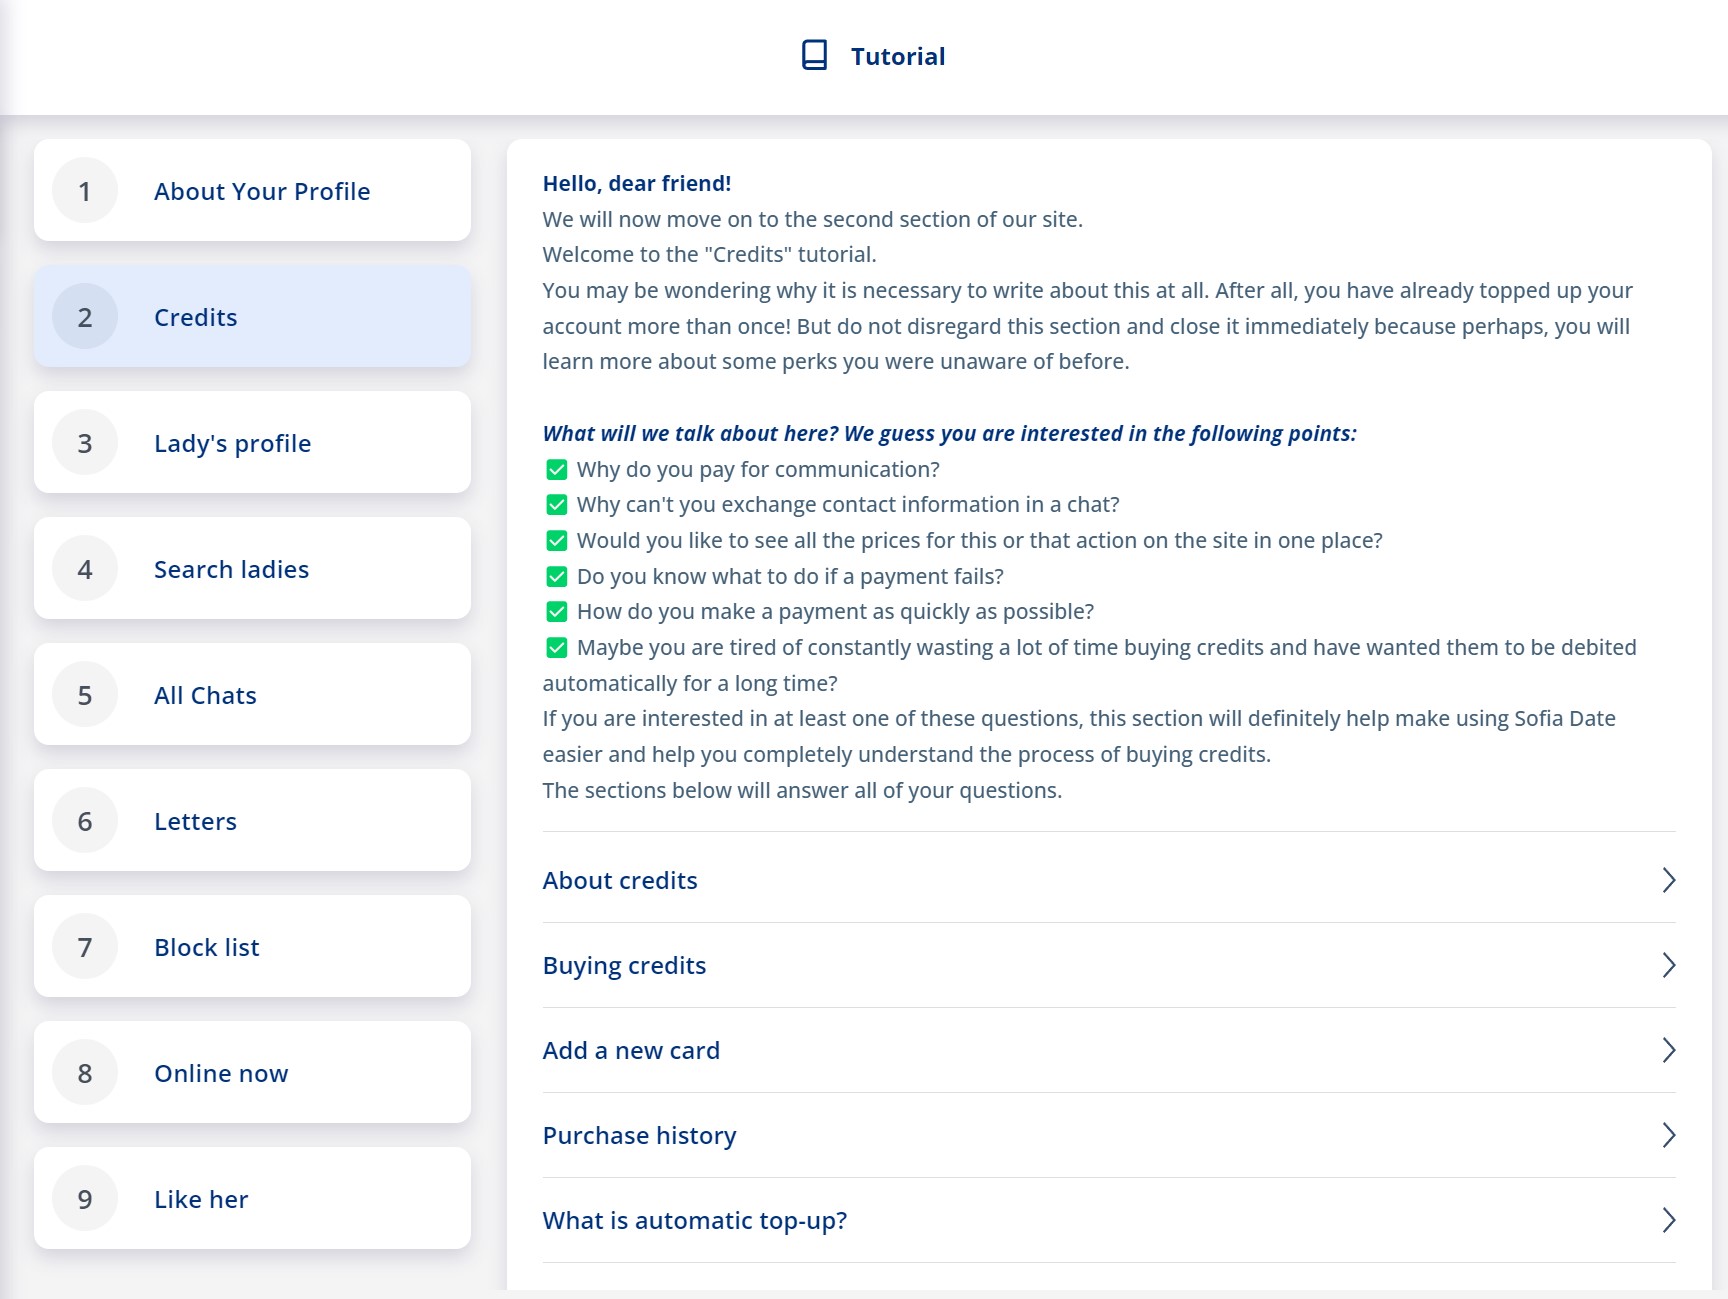1728x1299 pixels.
Task: Click the Tutorial book icon
Action: pos(814,55)
